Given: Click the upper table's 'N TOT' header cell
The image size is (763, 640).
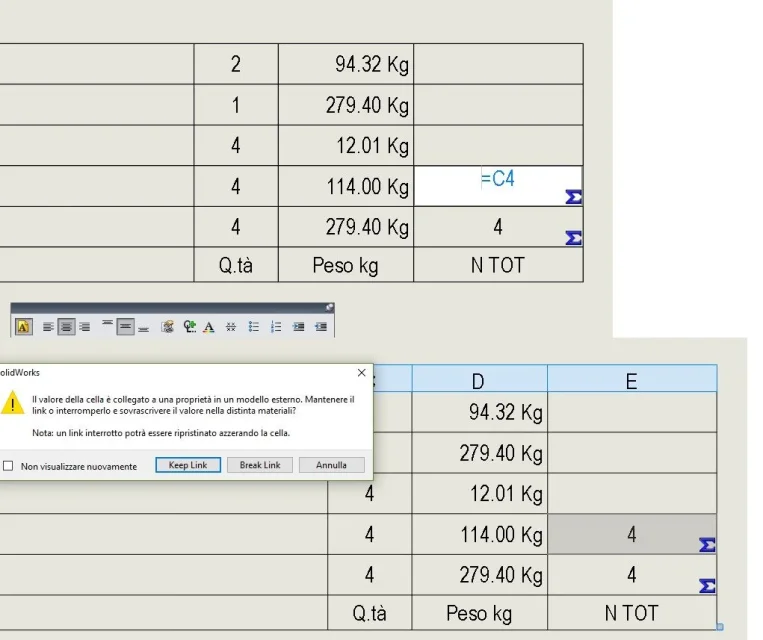Looking at the screenshot, I should pos(498,265).
